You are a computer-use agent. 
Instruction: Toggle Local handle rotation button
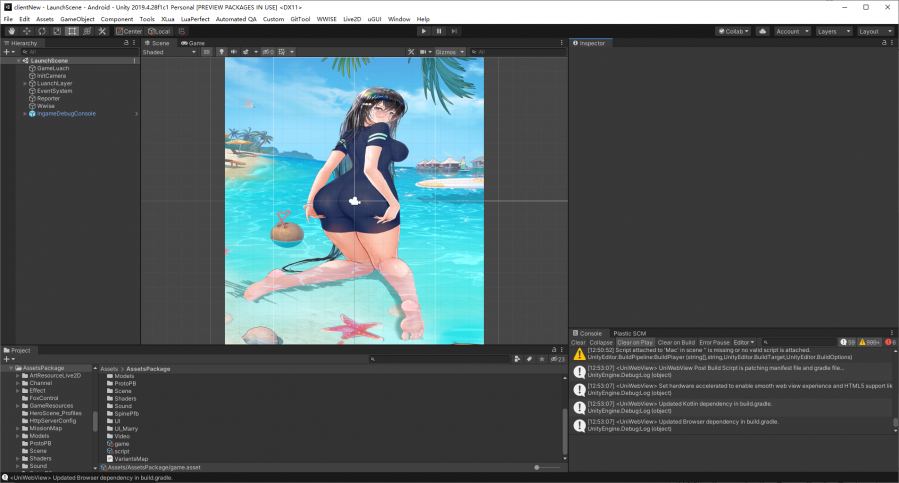pos(159,31)
